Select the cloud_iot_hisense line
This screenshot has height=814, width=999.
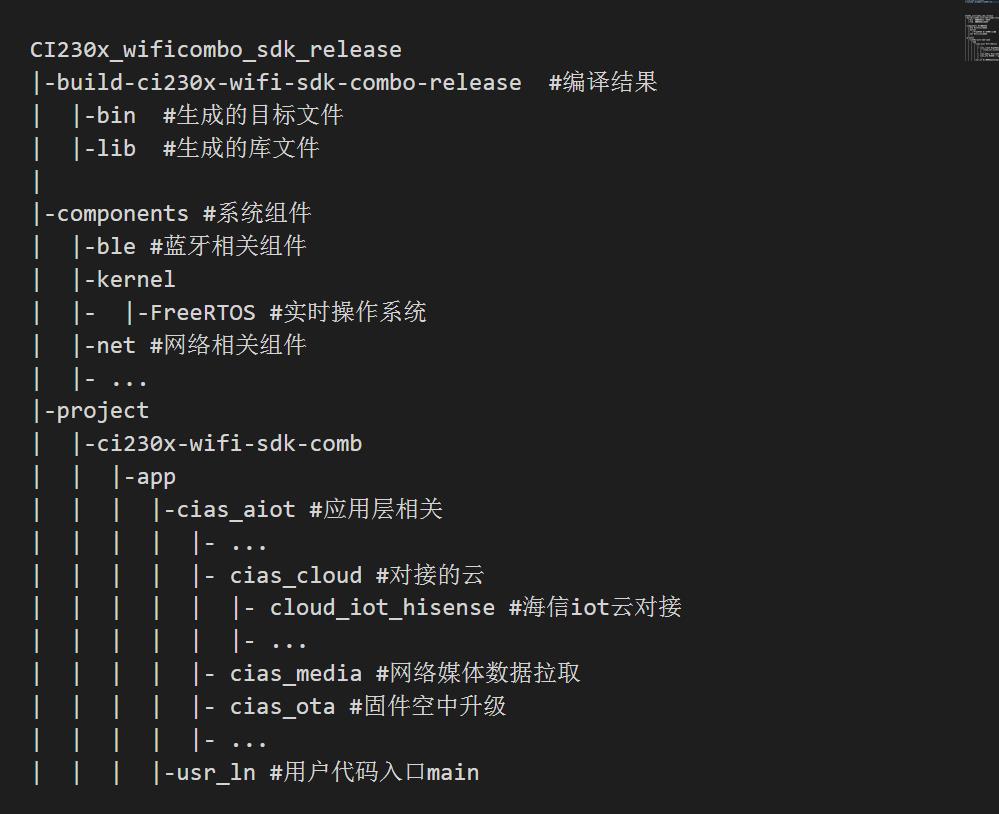(x=357, y=608)
